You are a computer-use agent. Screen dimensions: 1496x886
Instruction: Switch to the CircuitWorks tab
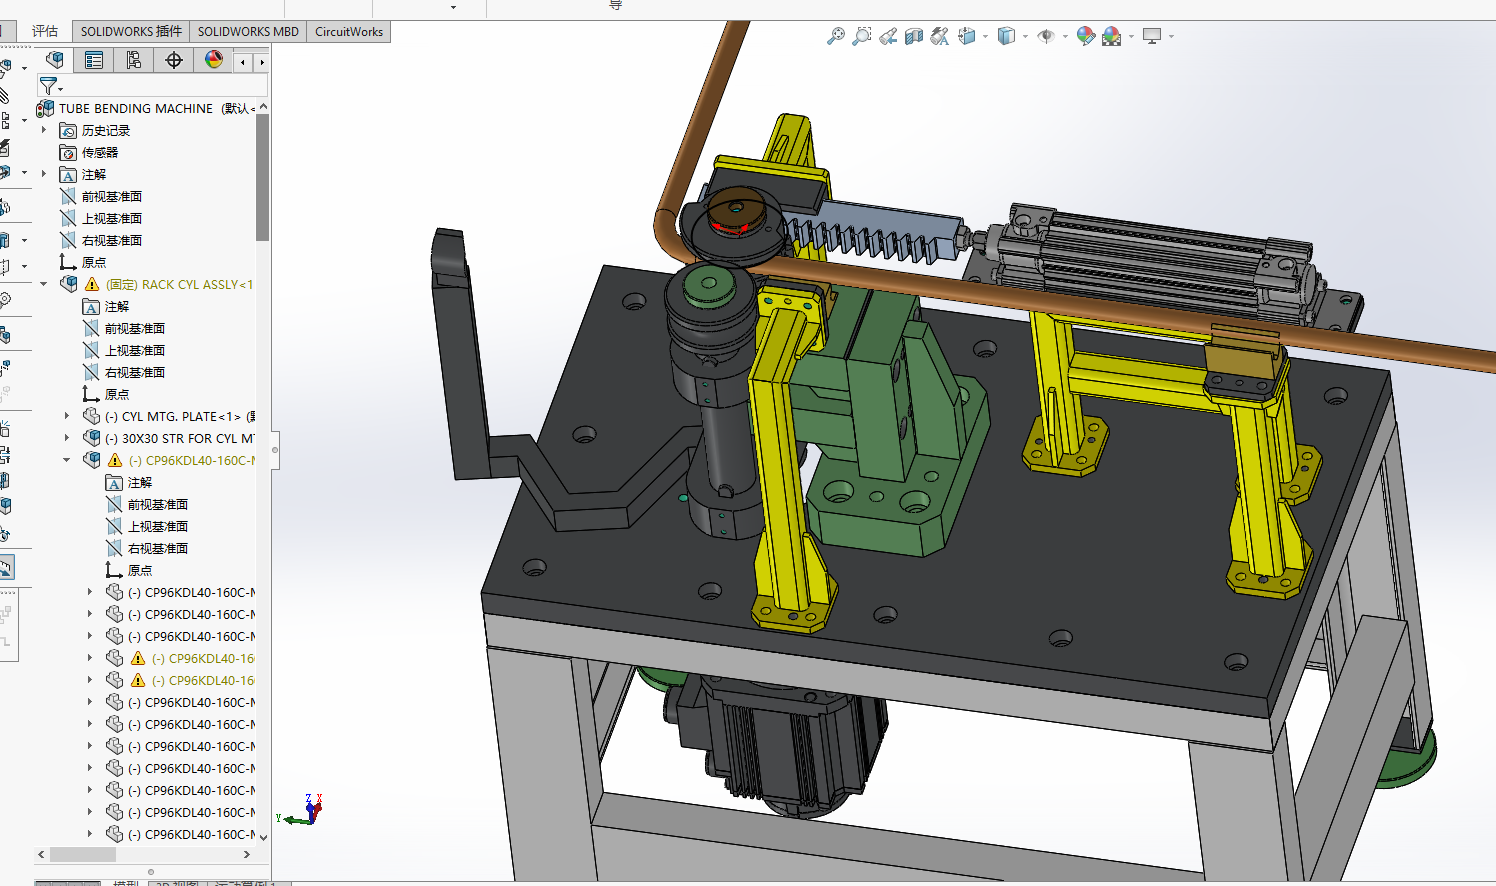tap(348, 31)
